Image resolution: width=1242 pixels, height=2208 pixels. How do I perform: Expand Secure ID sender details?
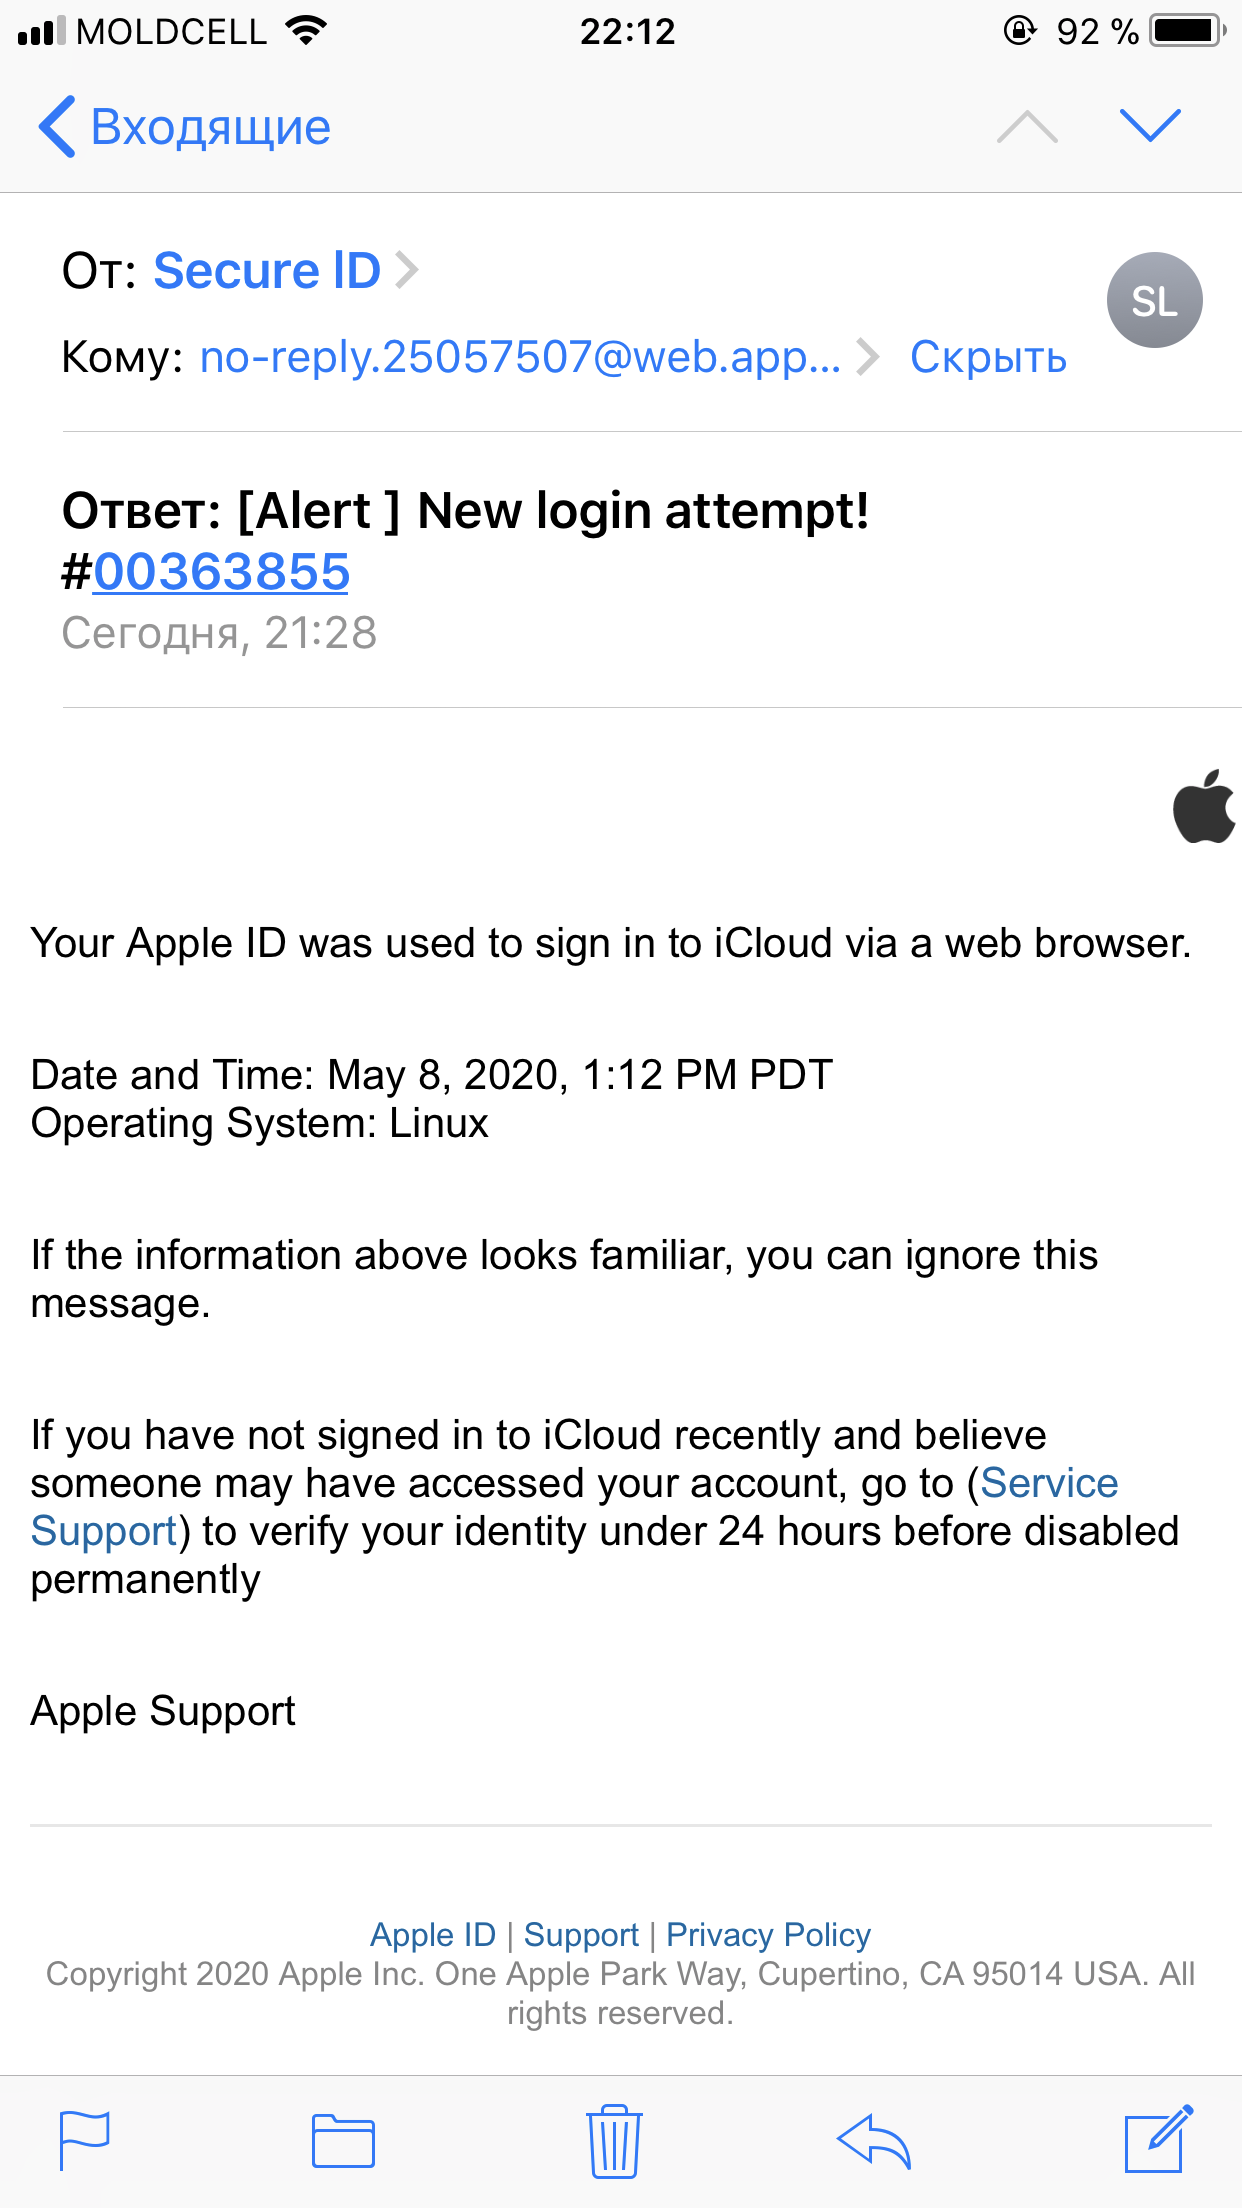point(267,270)
